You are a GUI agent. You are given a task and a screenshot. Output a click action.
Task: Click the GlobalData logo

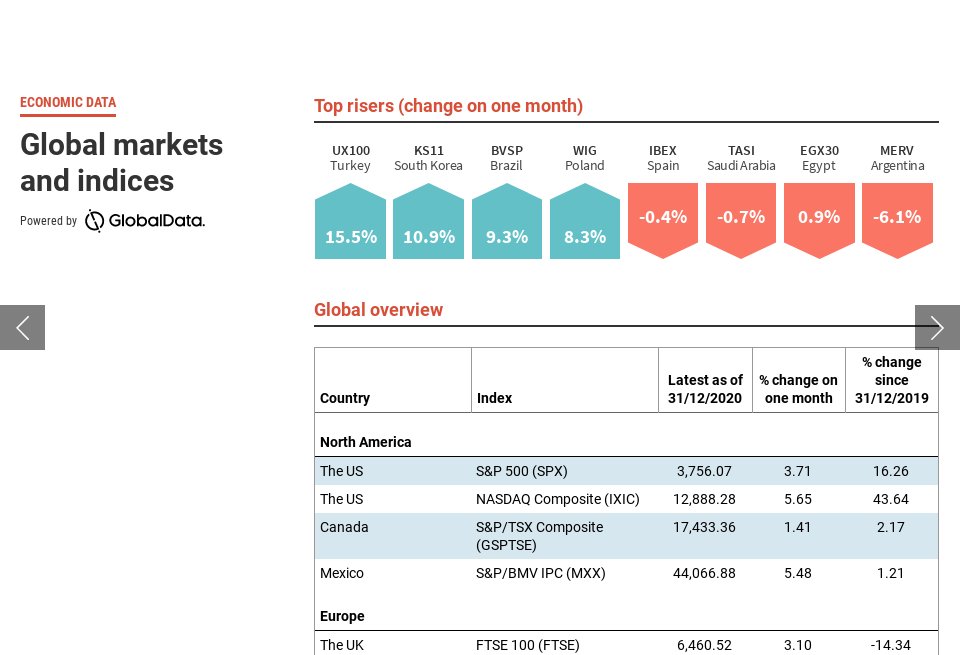coord(144,221)
